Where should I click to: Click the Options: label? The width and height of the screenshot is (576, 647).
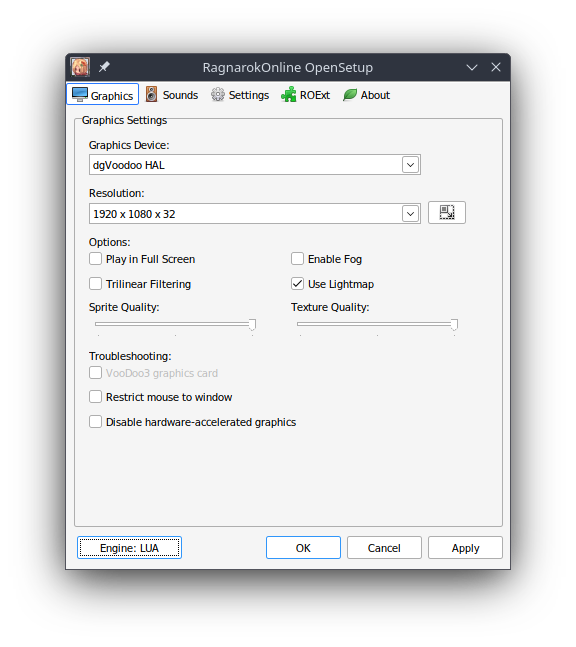[x=109, y=242]
